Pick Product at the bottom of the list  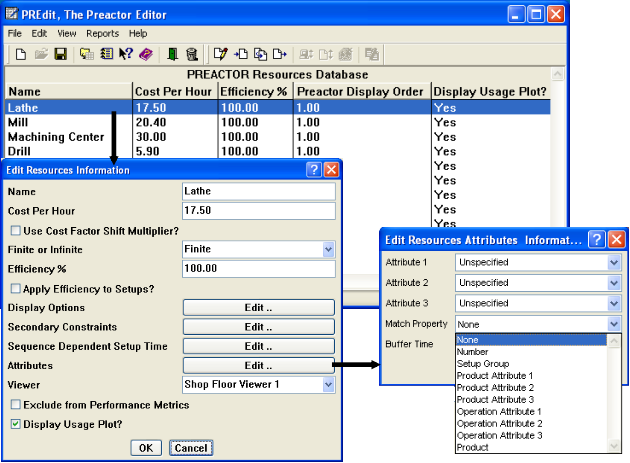531,447
